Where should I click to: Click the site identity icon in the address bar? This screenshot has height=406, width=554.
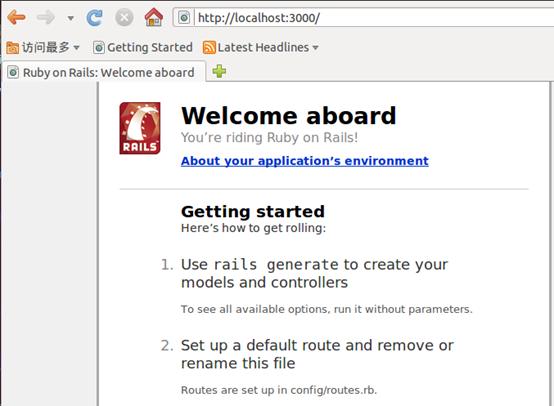pos(184,17)
